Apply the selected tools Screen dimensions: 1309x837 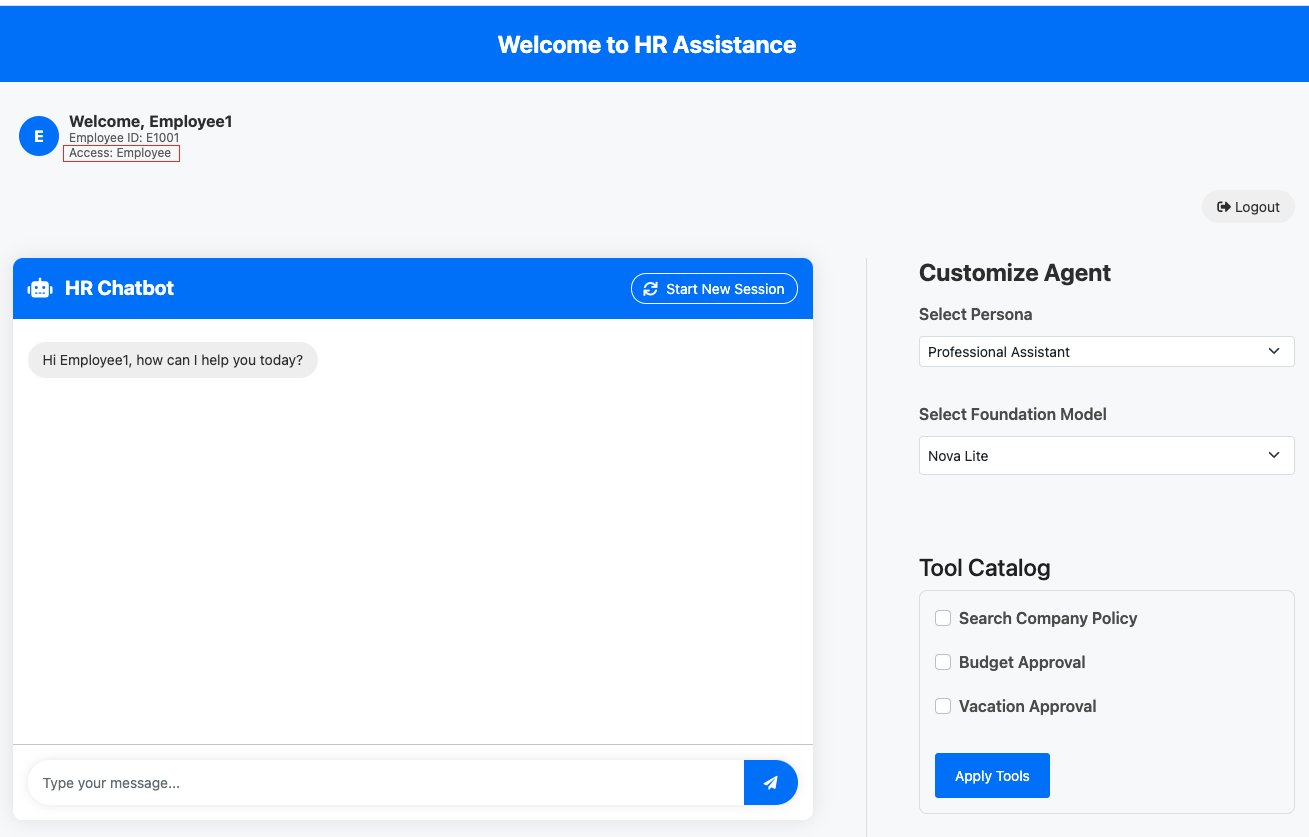(992, 776)
